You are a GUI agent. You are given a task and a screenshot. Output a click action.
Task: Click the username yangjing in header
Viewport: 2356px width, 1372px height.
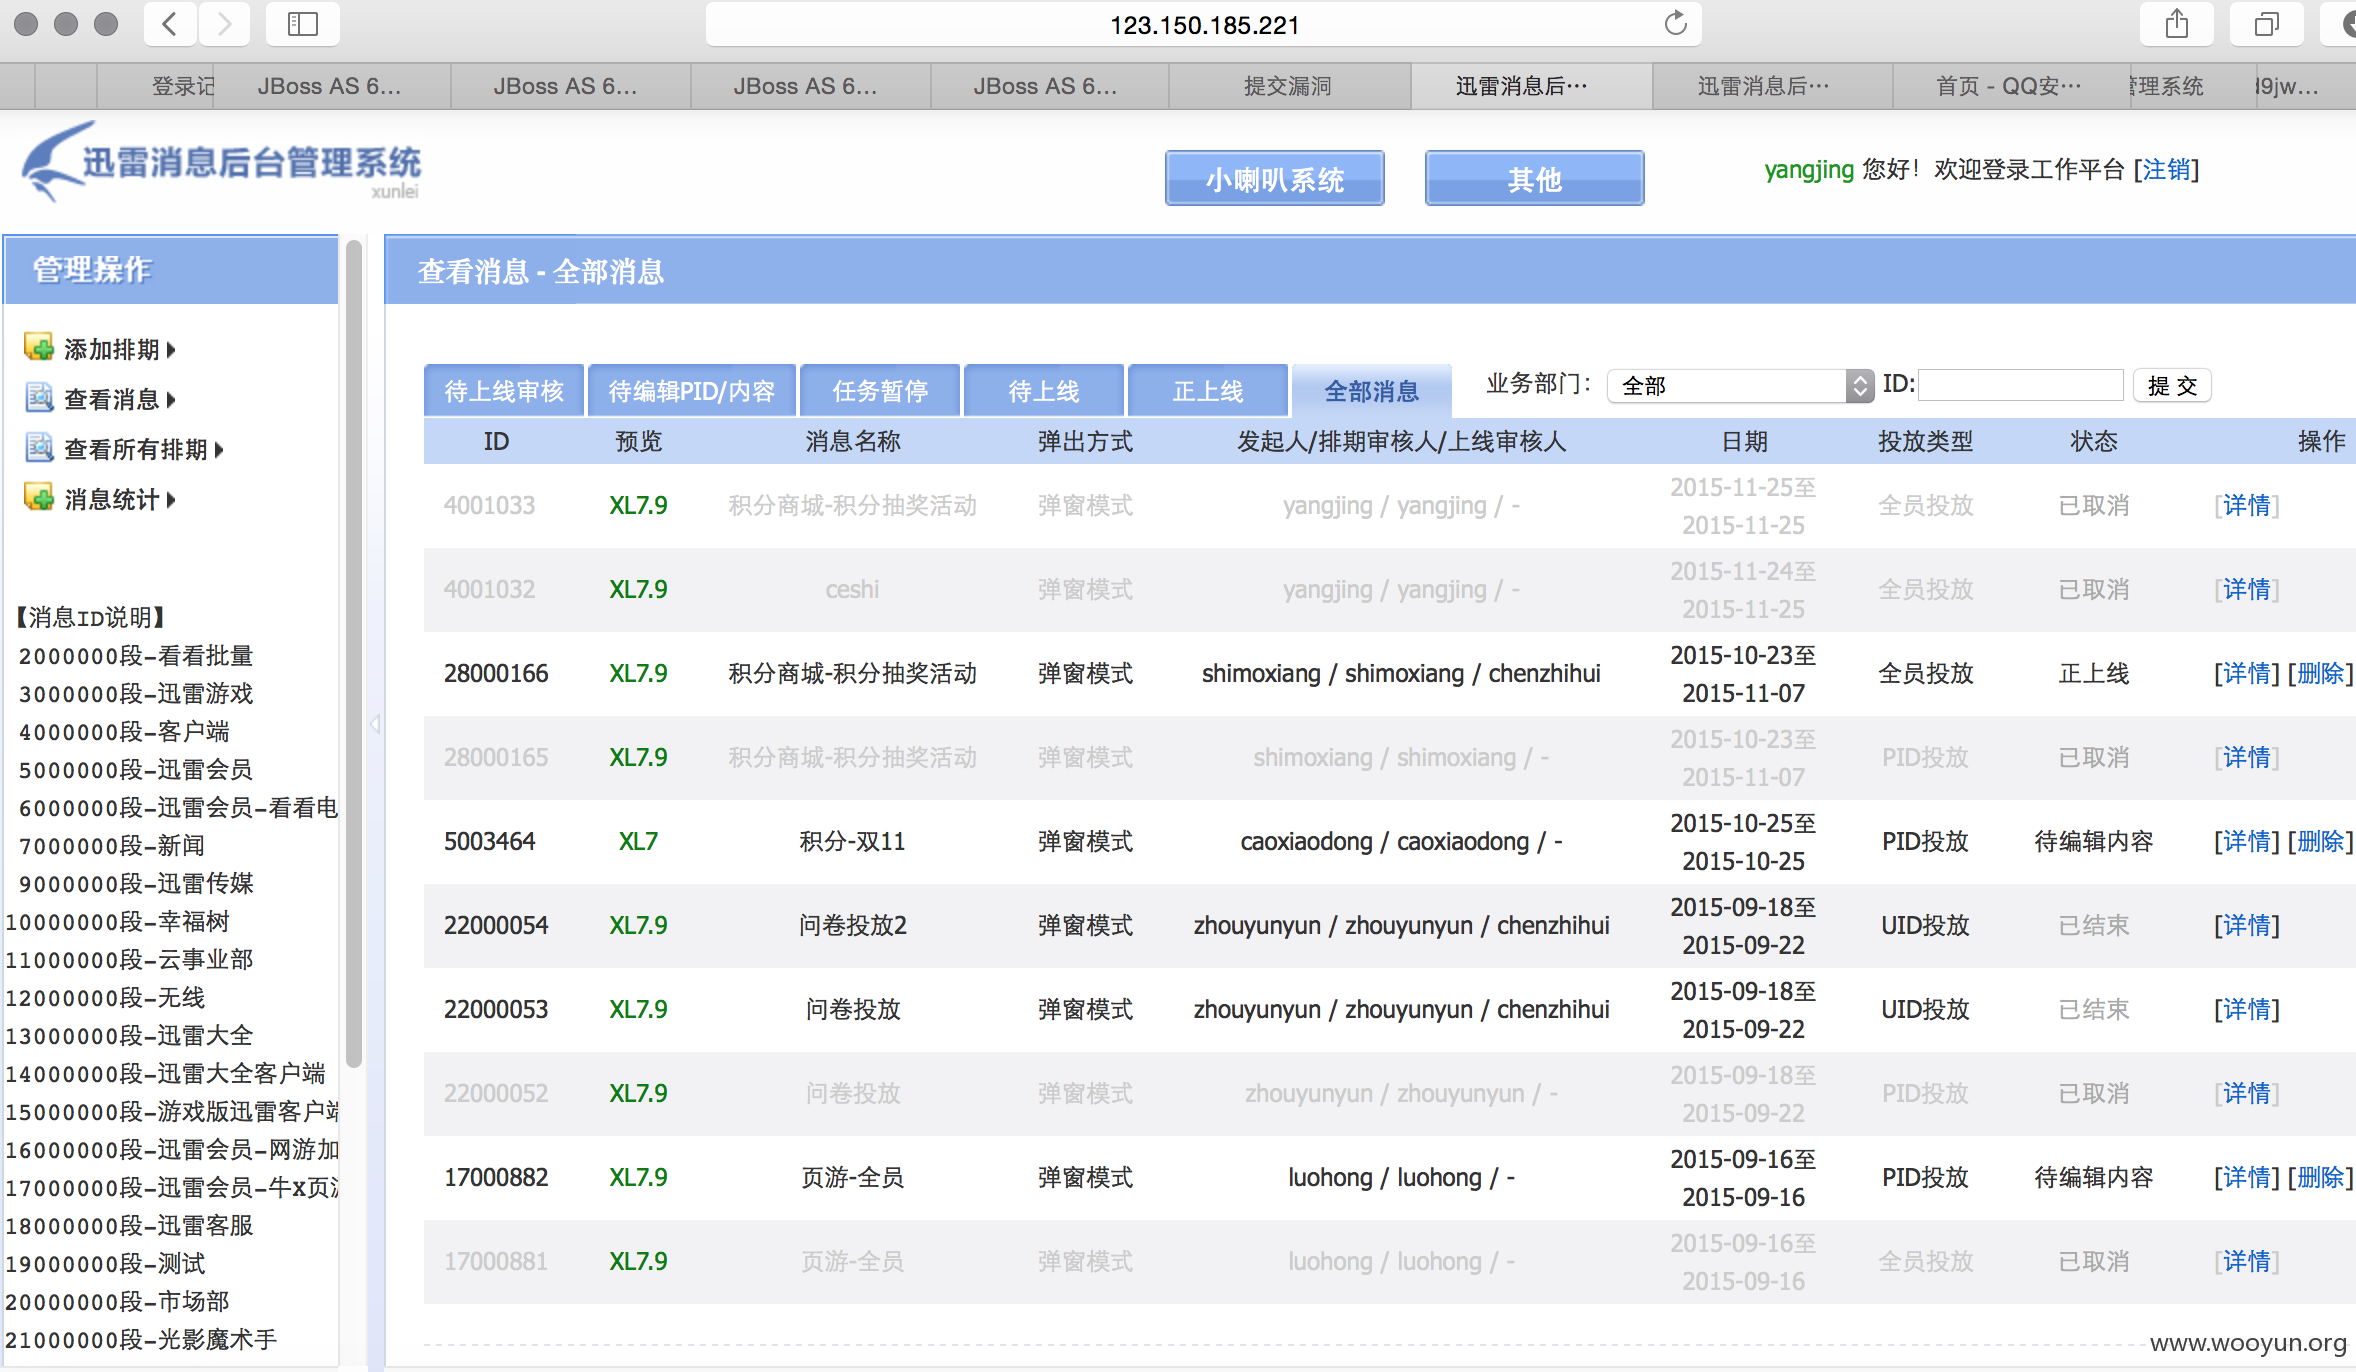coord(1809,170)
